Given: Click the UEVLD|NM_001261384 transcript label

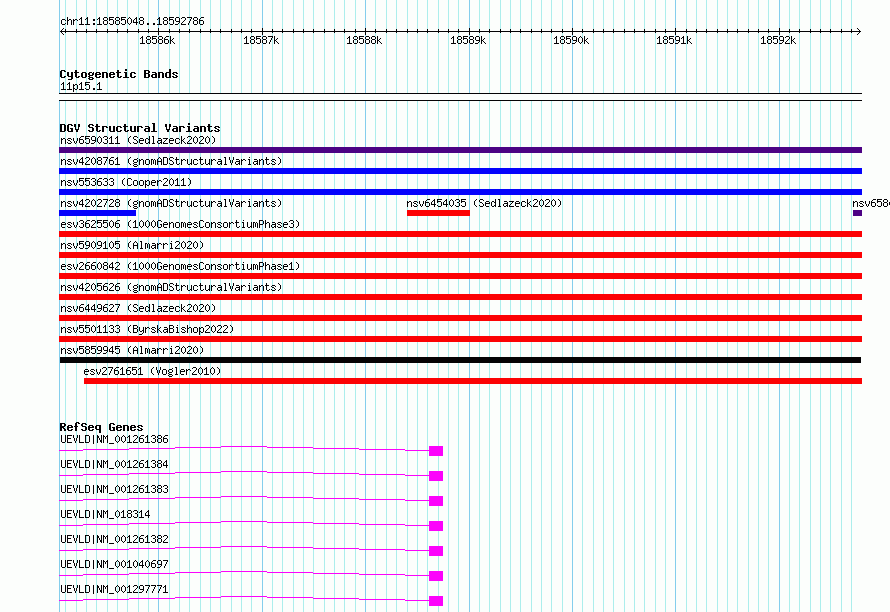Looking at the screenshot, I should pyautogui.click(x=114, y=464).
